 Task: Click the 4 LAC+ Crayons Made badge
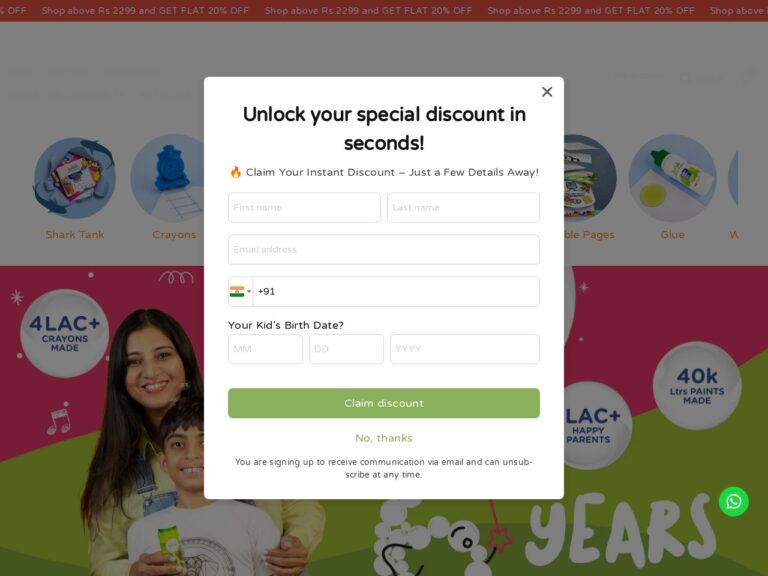point(65,333)
